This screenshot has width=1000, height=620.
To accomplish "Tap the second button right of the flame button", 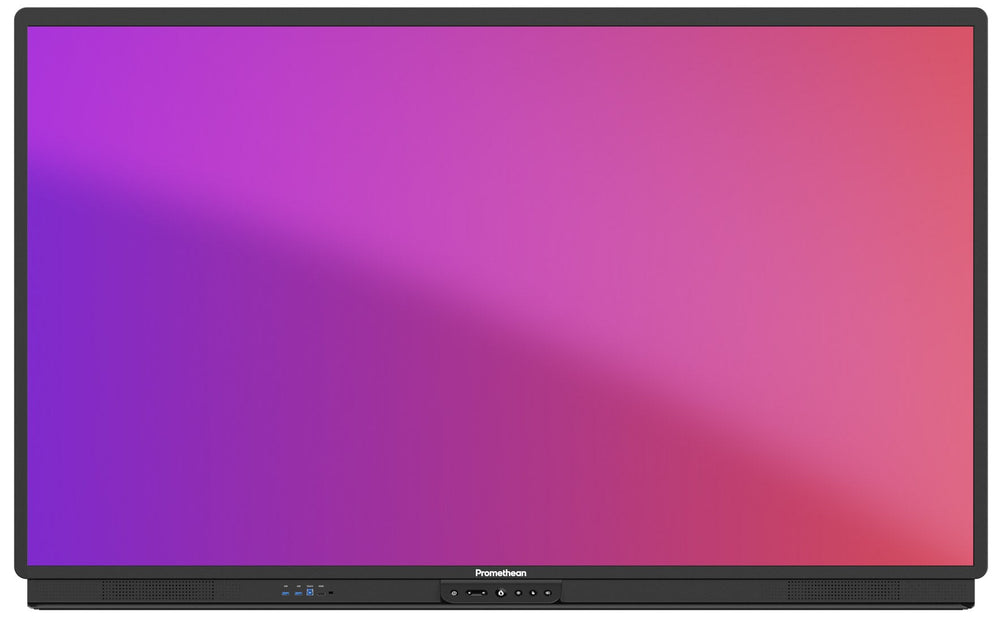I will [533, 593].
